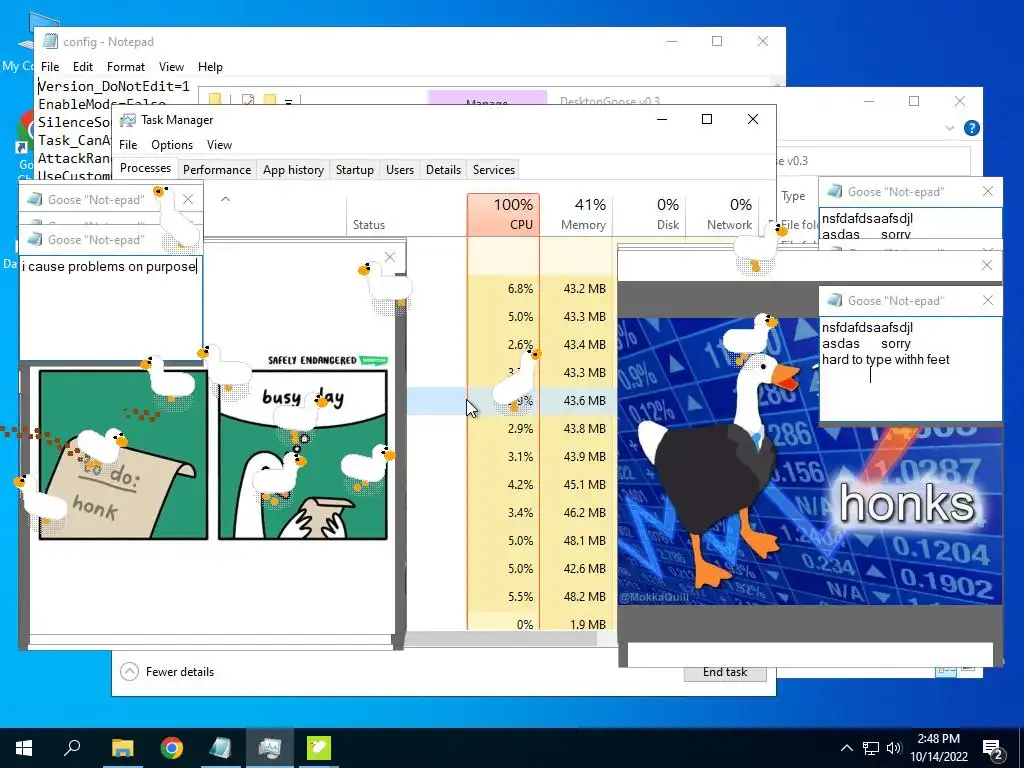Switch to the Processes tab
This screenshot has width=1024, height=768.
(x=145, y=168)
